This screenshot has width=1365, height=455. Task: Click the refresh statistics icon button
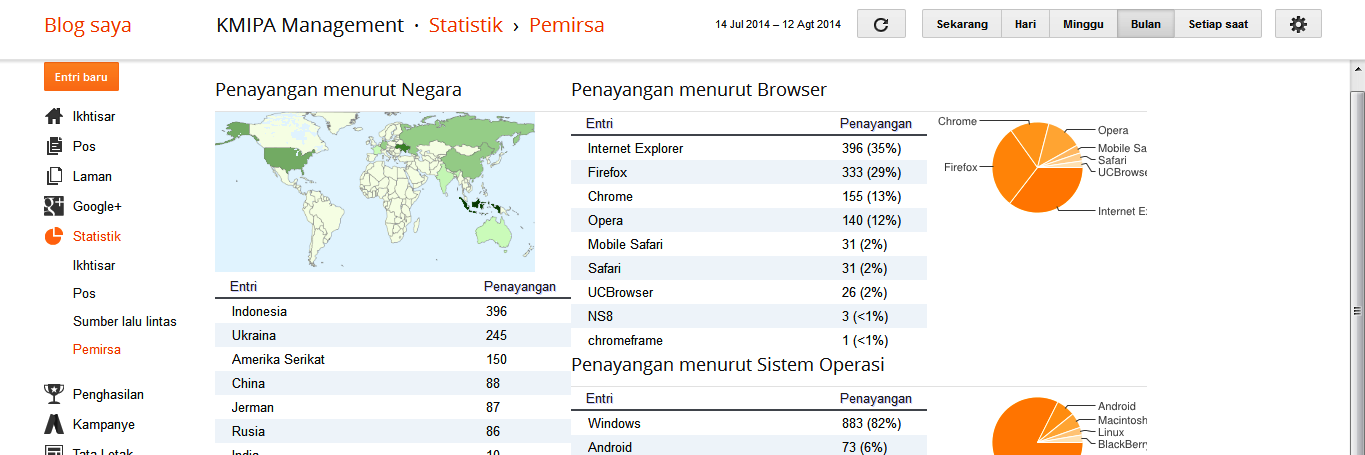[x=881, y=24]
